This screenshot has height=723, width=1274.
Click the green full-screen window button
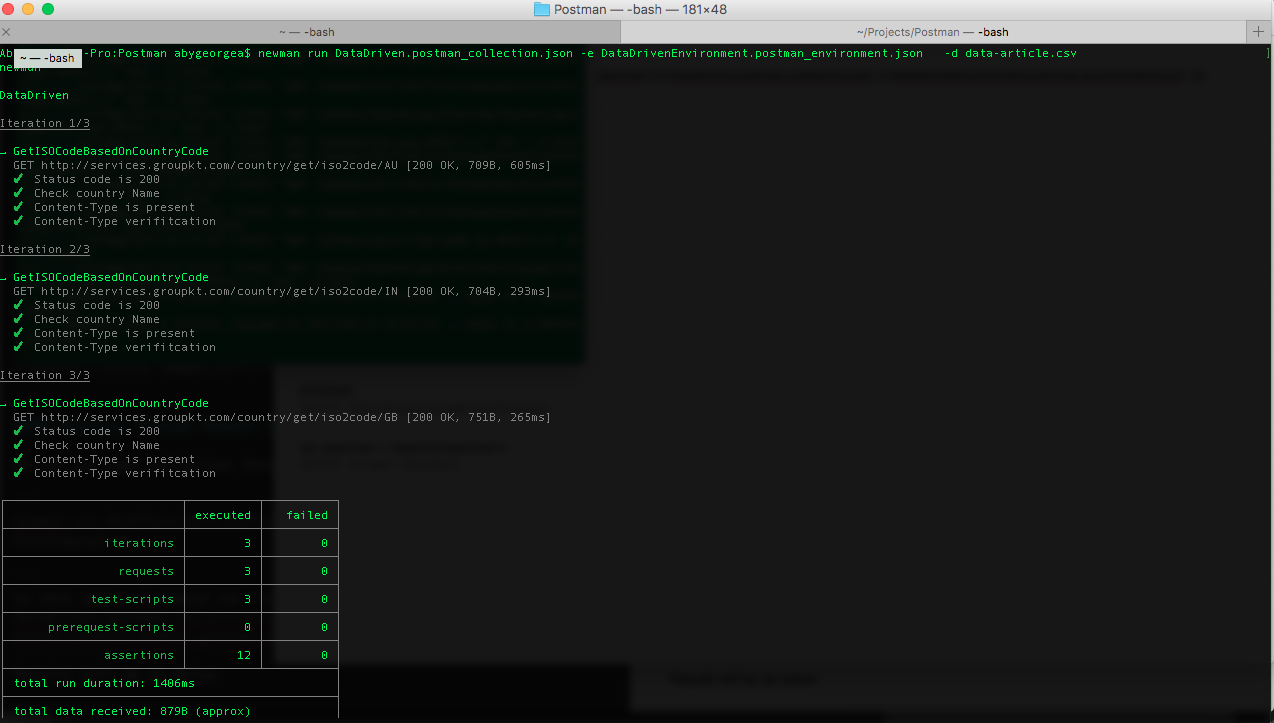click(48, 9)
